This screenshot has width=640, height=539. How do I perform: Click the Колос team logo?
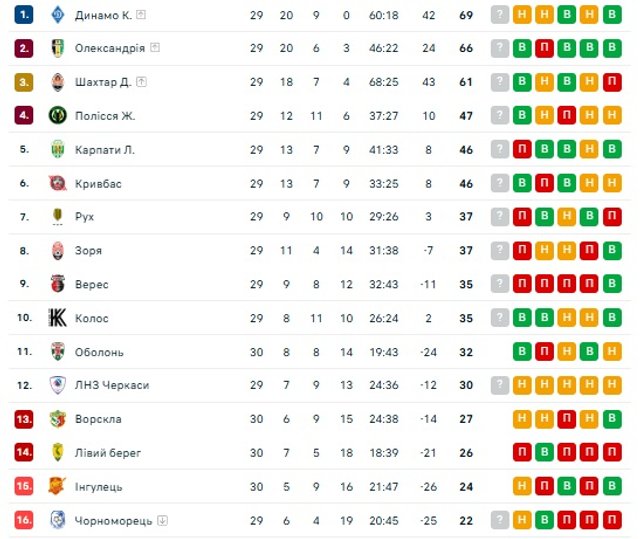coord(58,317)
